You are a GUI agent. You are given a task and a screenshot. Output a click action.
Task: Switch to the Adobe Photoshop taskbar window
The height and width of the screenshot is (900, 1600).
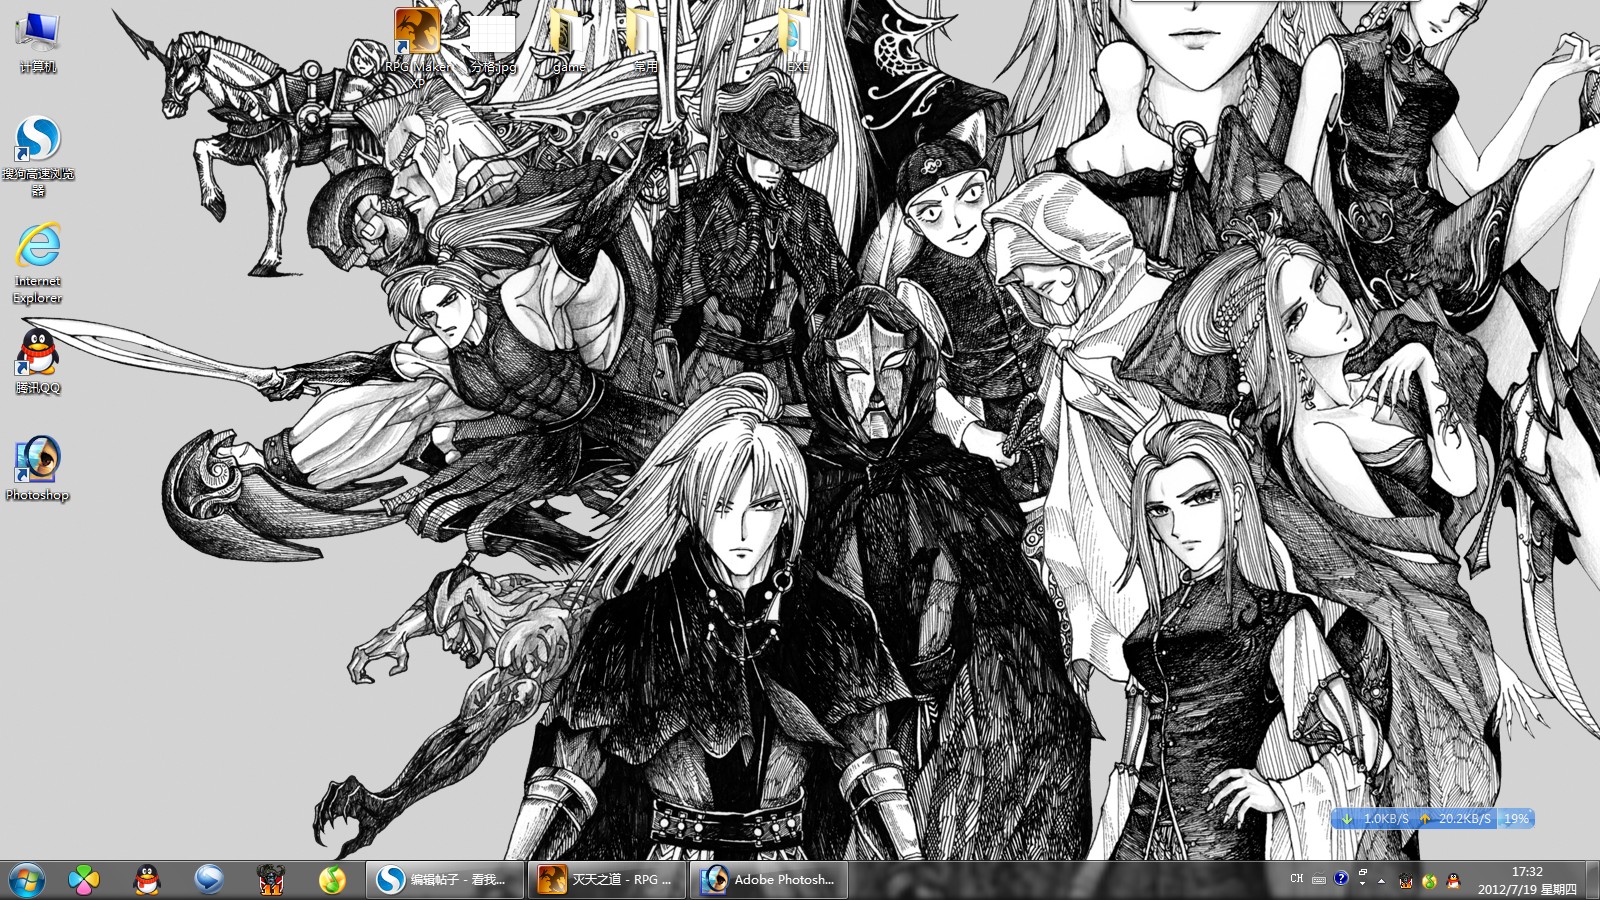pos(769,880)
